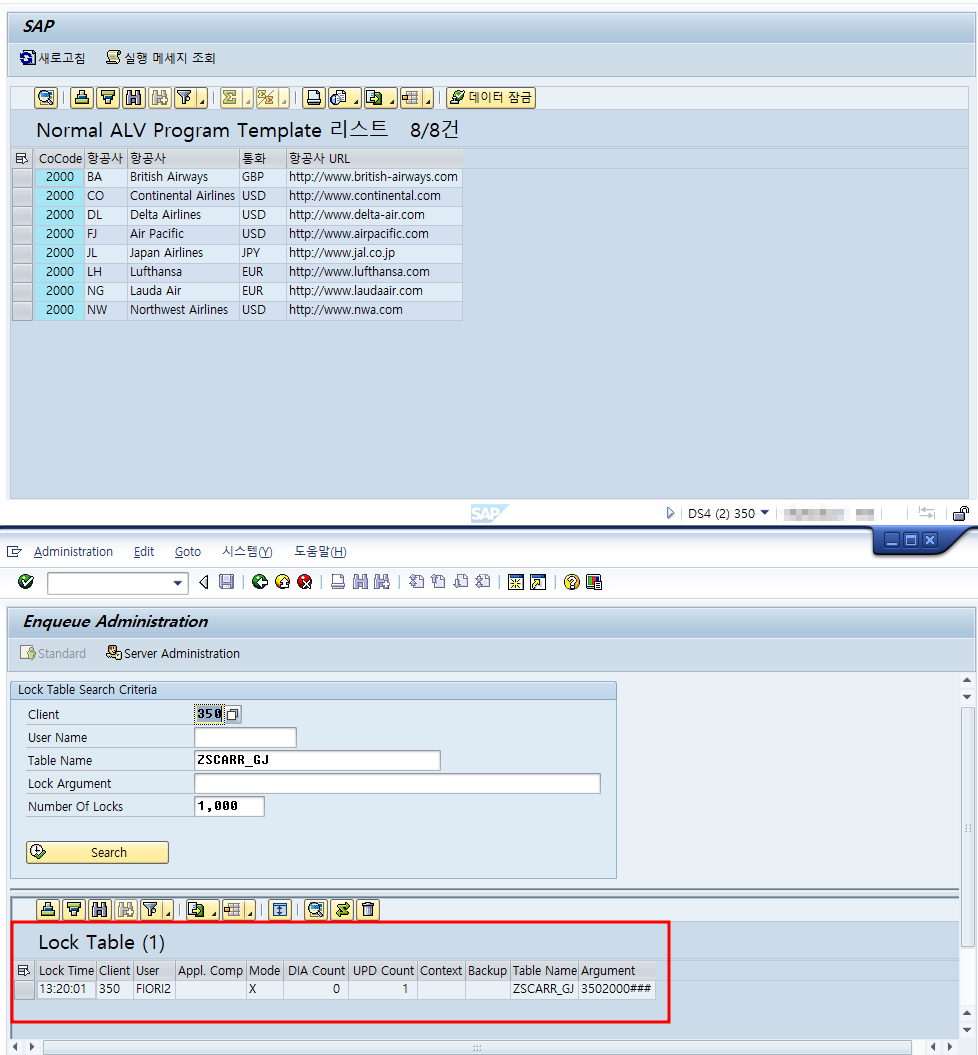Screen dimensions: 978x1055
Task: Open Administration menu
Action: coord(73,552)
